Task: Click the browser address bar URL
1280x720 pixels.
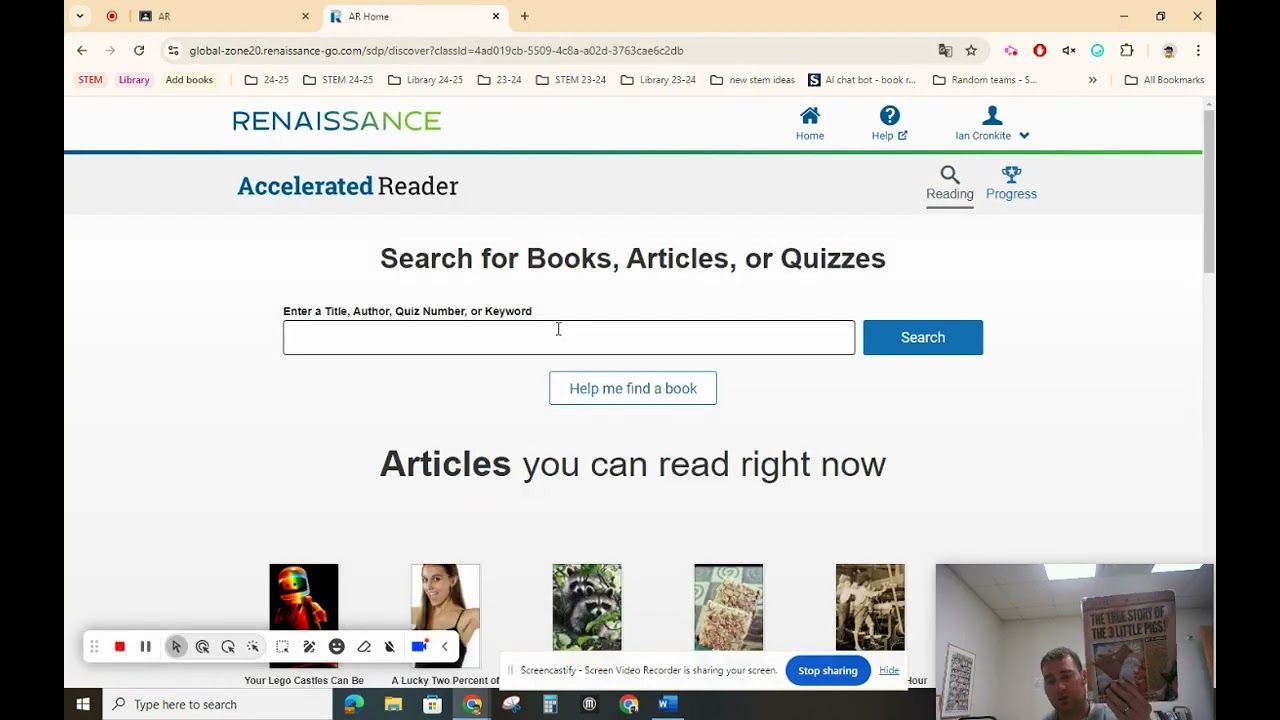Action: tap(436, 50)
